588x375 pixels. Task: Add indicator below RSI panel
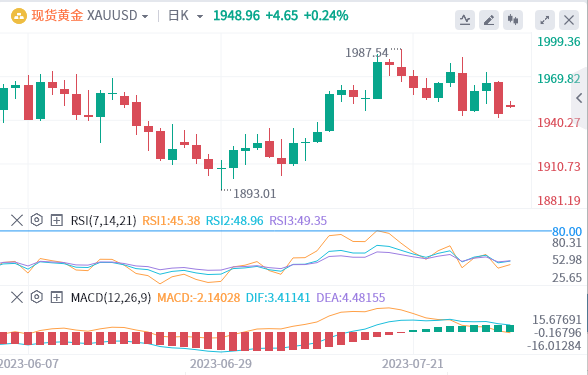[x=57, y=220]
